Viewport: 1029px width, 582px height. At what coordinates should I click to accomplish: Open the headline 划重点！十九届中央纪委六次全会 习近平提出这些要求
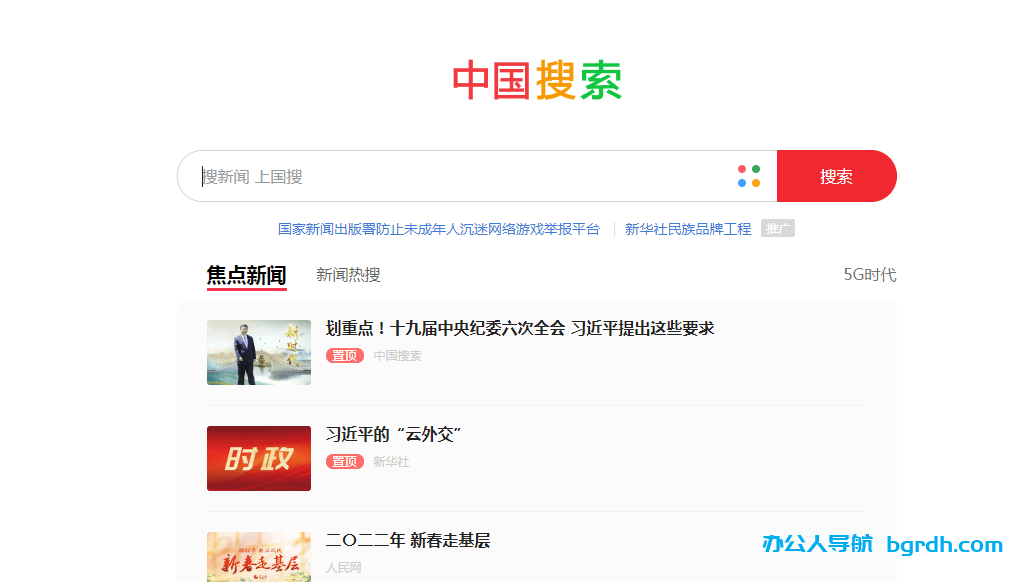[520, 329]
